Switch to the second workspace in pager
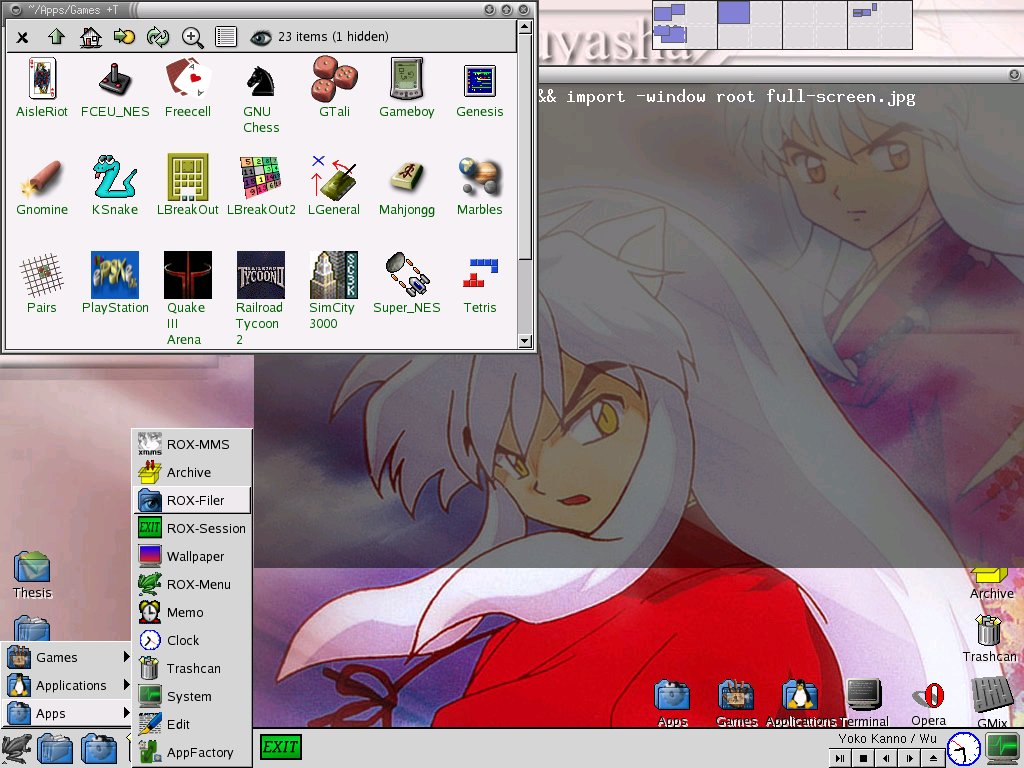Image resolution: width=1024 pixels, height=768 pixels. tap(749, 25)
